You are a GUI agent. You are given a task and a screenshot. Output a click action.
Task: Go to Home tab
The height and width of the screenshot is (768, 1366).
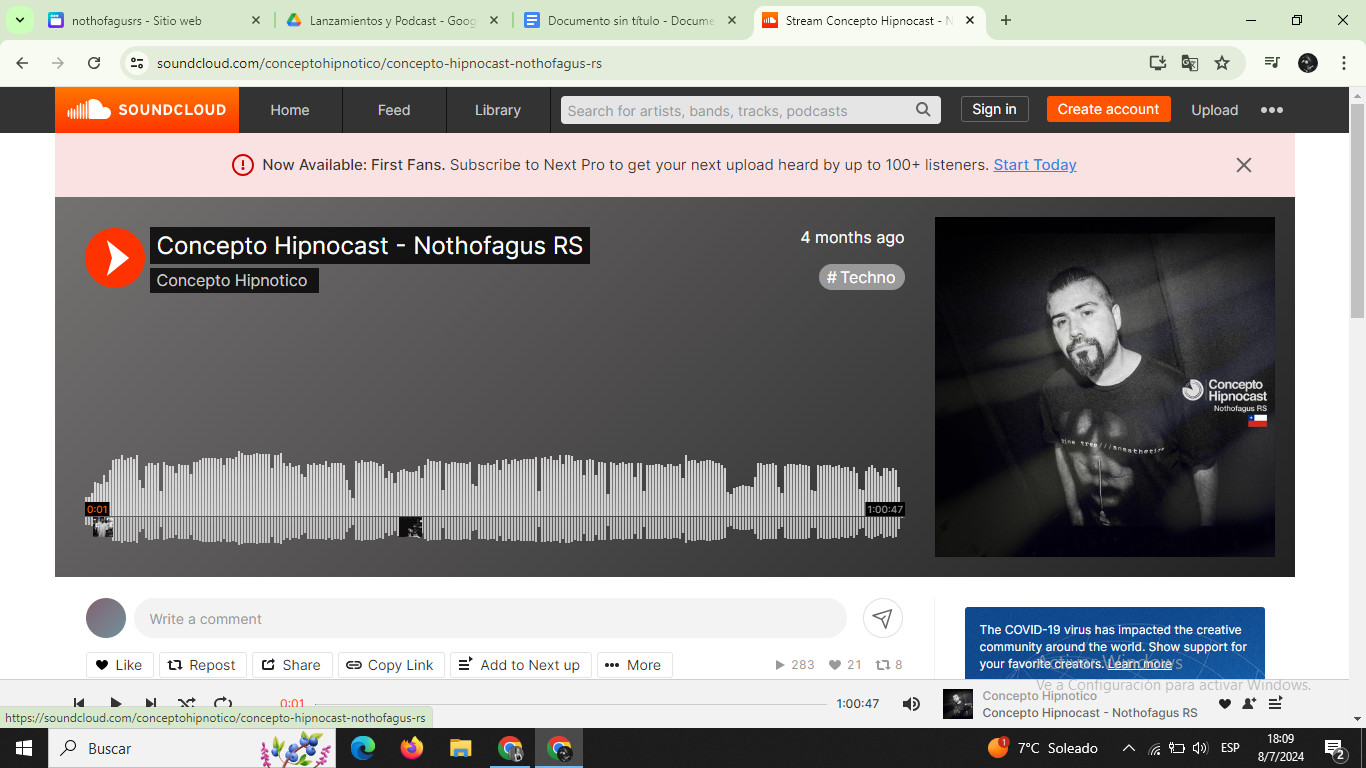click(x=290, y=110)
